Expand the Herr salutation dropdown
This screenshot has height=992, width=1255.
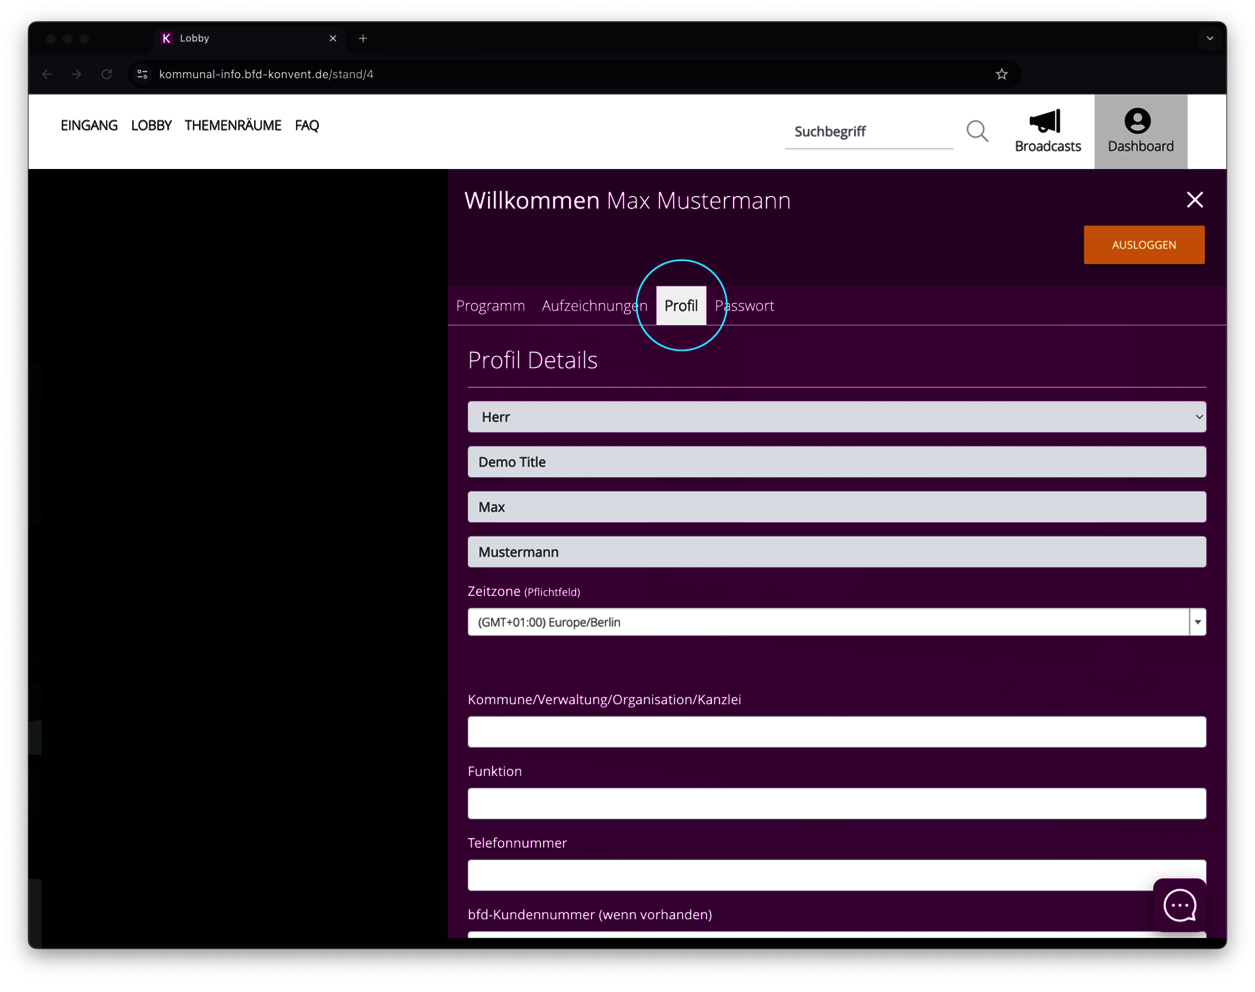[836, 417]
